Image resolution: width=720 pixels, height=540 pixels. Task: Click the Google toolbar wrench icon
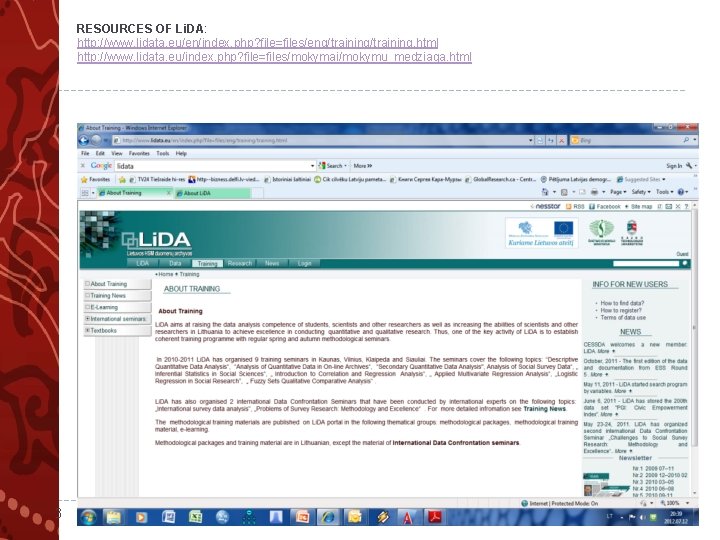point(689,166)
